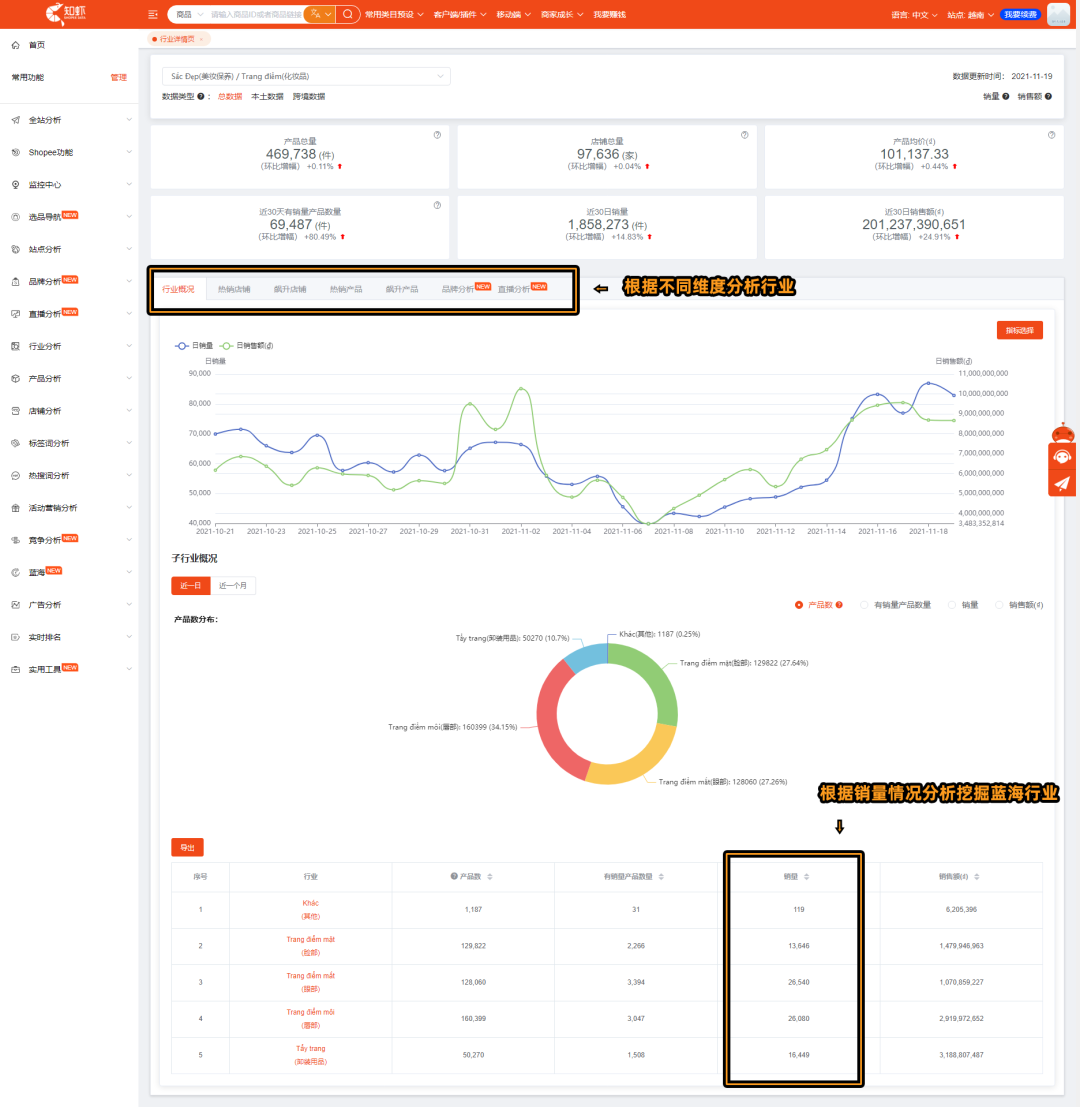Select the 有销量产品数量 radio option

point(864,605)
